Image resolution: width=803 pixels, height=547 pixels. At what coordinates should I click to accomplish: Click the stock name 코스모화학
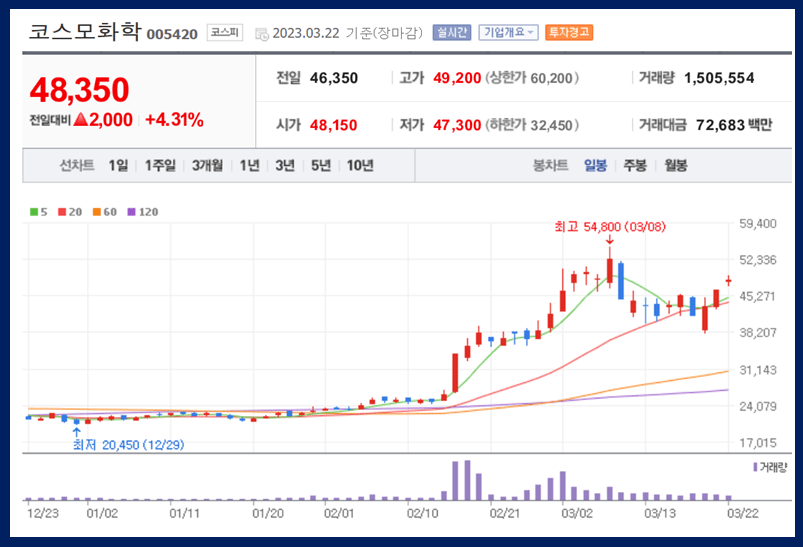(x=84, y=31)
